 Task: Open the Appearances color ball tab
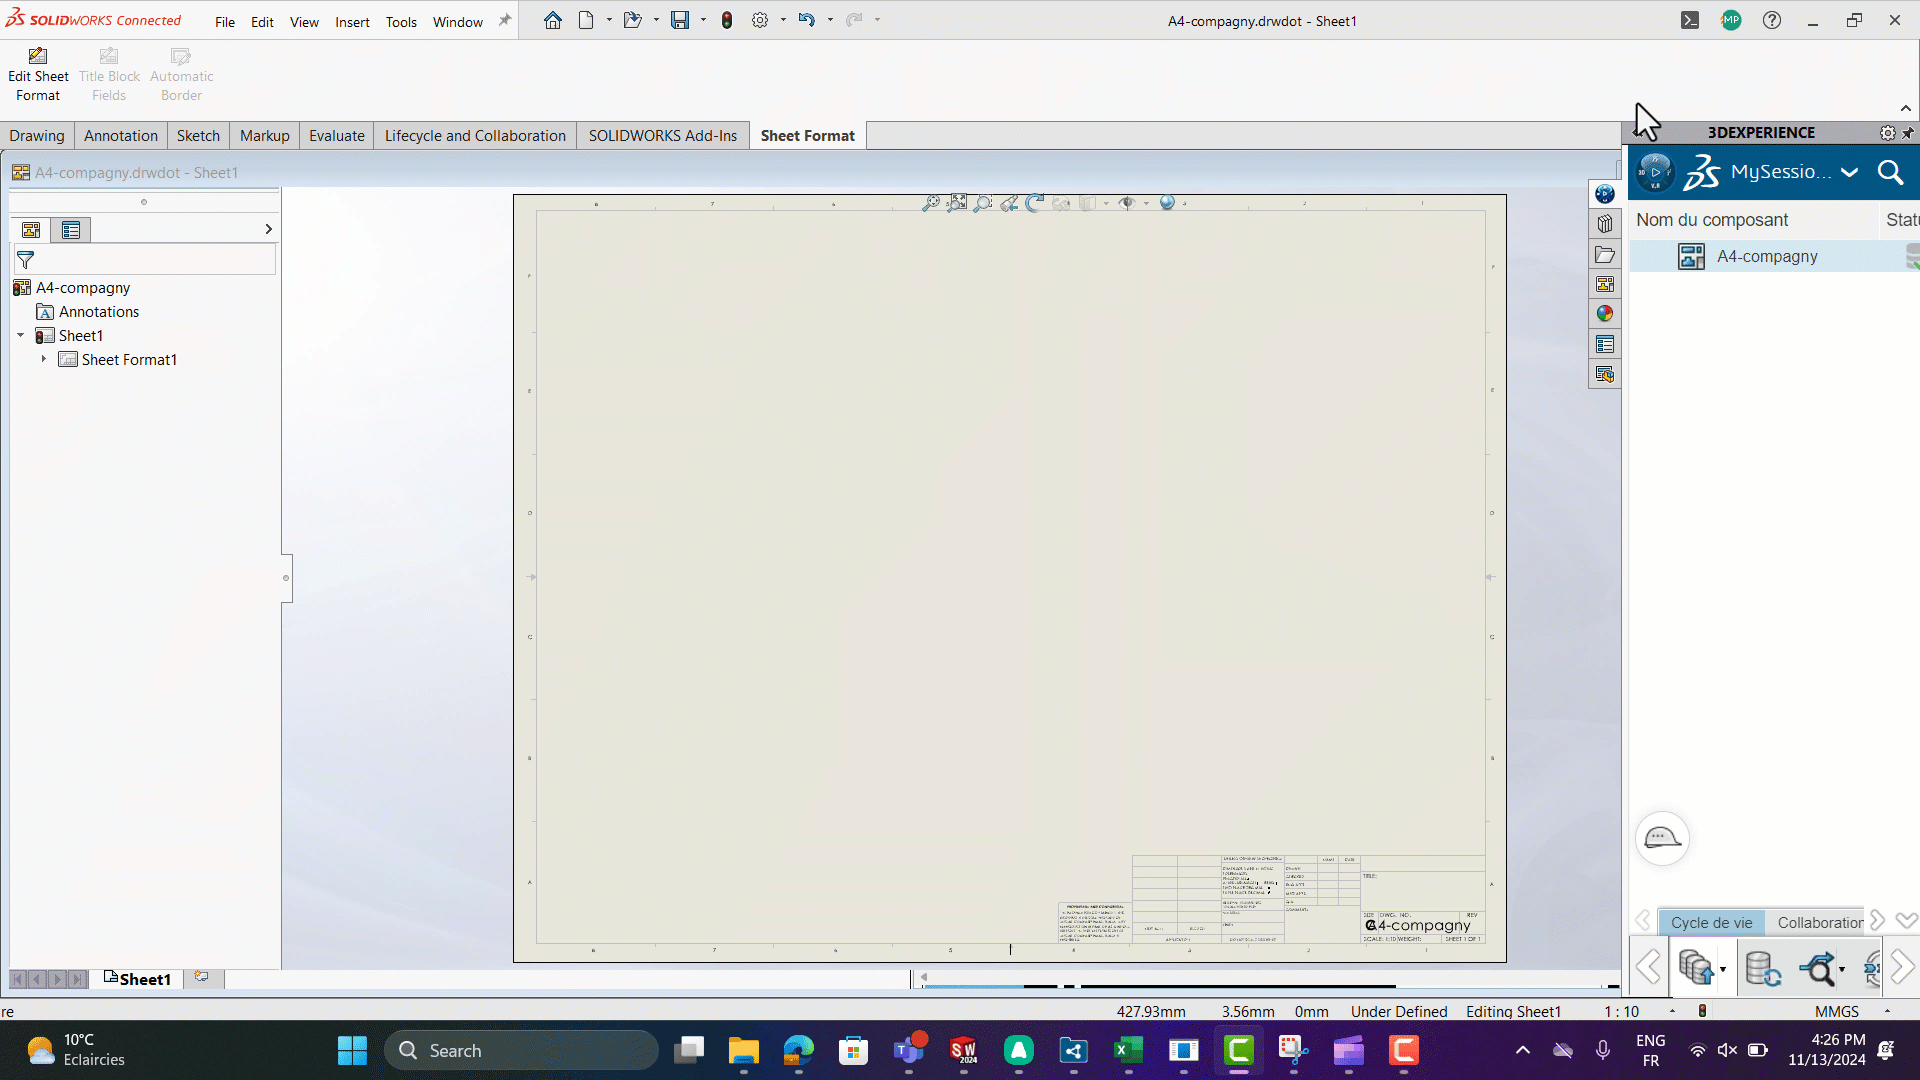1605,314
